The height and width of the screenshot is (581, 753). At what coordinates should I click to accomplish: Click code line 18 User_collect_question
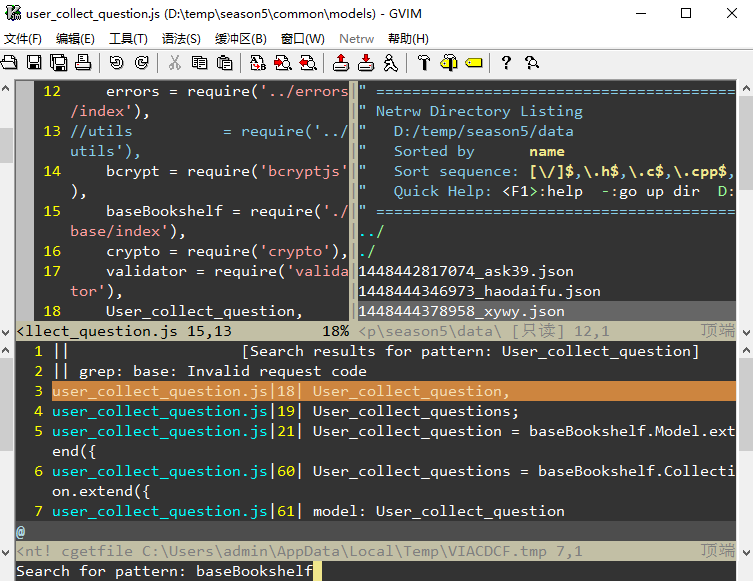pyautogui.click(x=204, y=311)
